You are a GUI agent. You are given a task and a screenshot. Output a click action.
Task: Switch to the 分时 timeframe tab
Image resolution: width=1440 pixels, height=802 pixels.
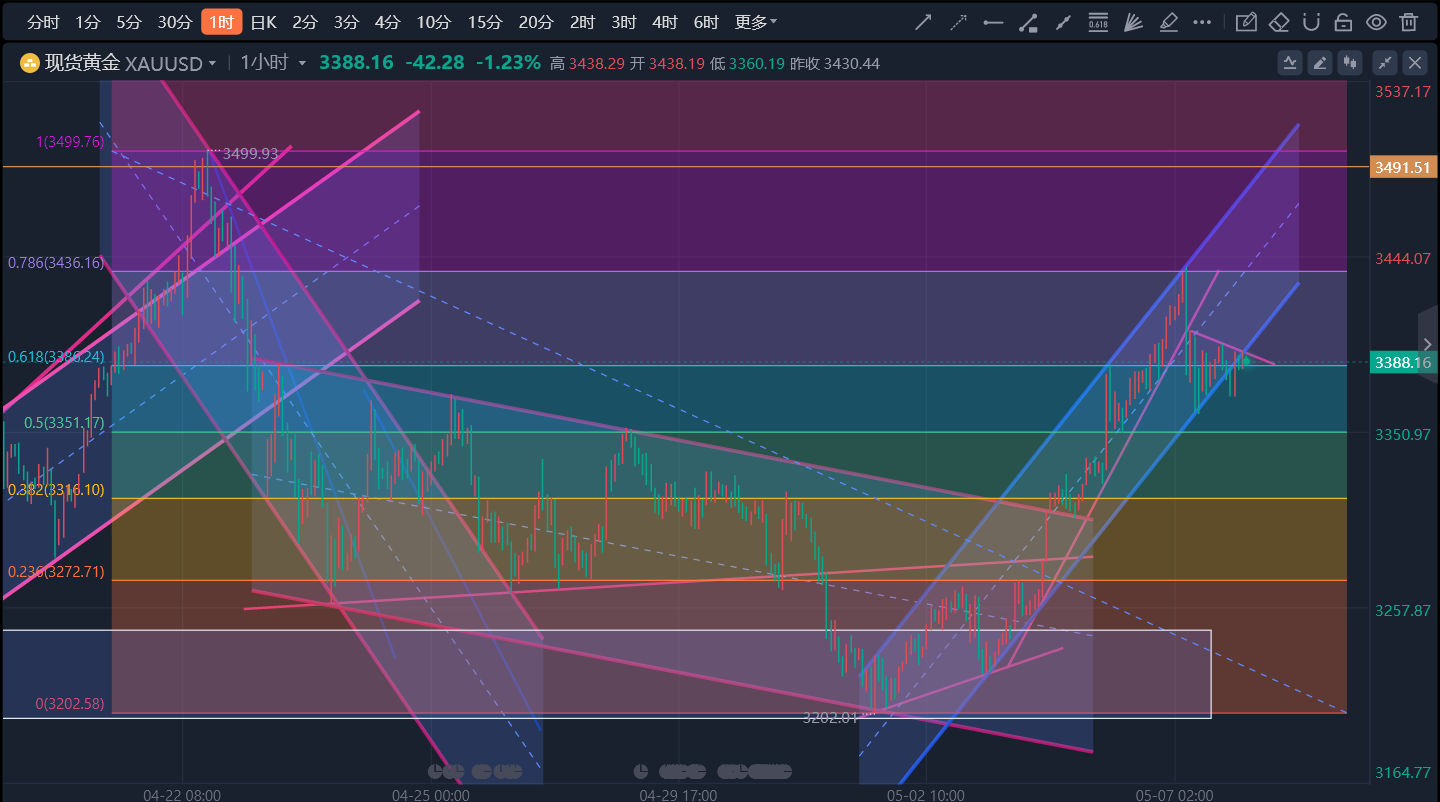pyautogui.click(x=43, y=22)
